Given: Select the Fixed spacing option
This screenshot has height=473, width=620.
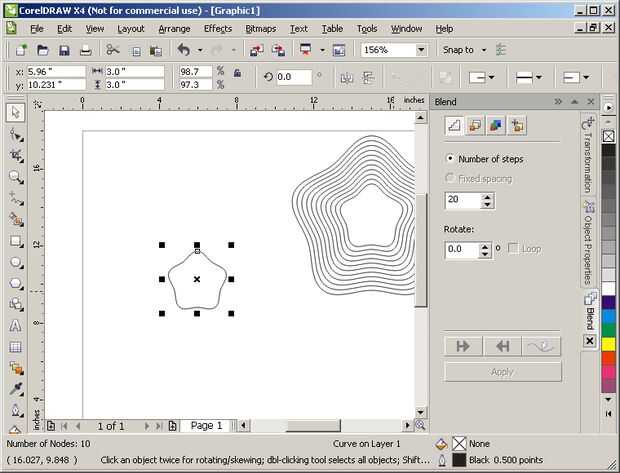Looking at the screenshot, I should (x=449, y=178).
